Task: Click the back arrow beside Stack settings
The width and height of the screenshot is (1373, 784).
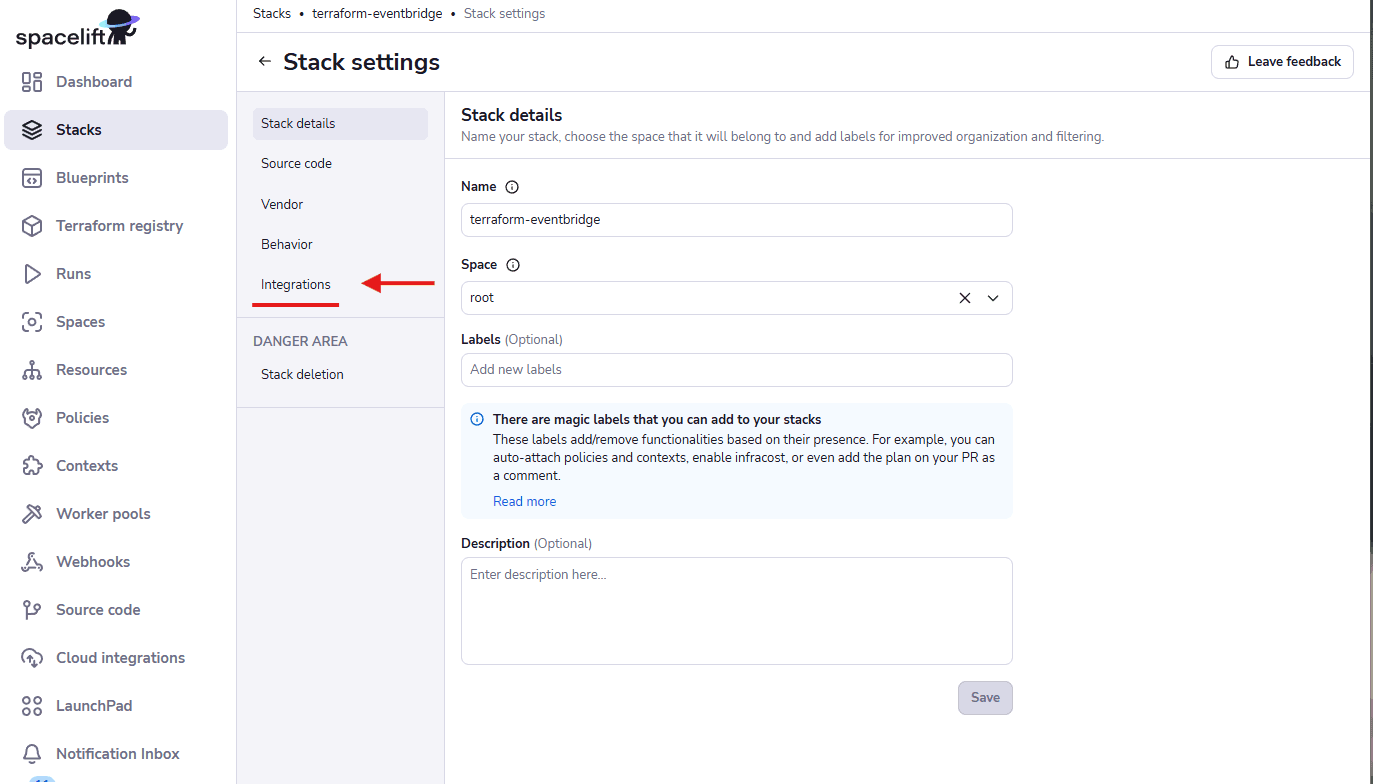Action: coord(264,62)
